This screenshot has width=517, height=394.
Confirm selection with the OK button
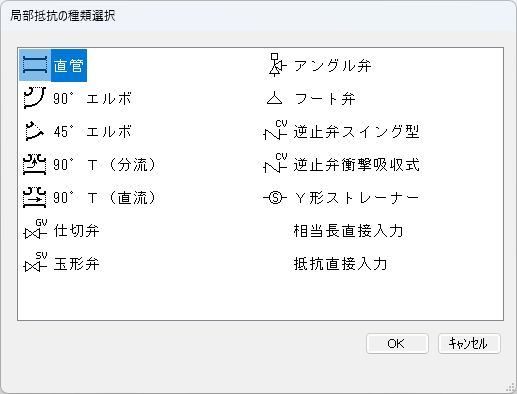tap(397, 343)
